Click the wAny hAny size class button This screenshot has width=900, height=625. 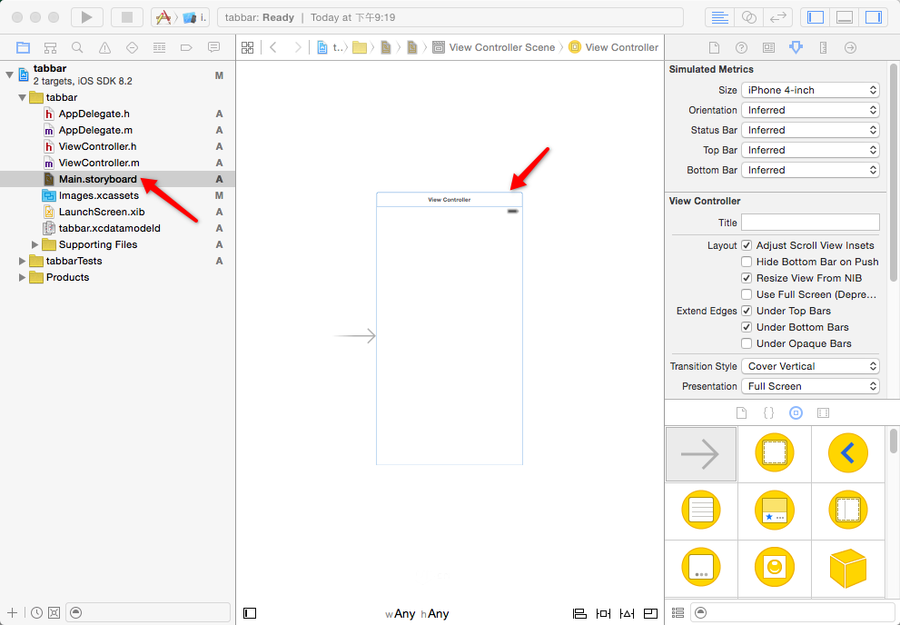pos(417,613)
